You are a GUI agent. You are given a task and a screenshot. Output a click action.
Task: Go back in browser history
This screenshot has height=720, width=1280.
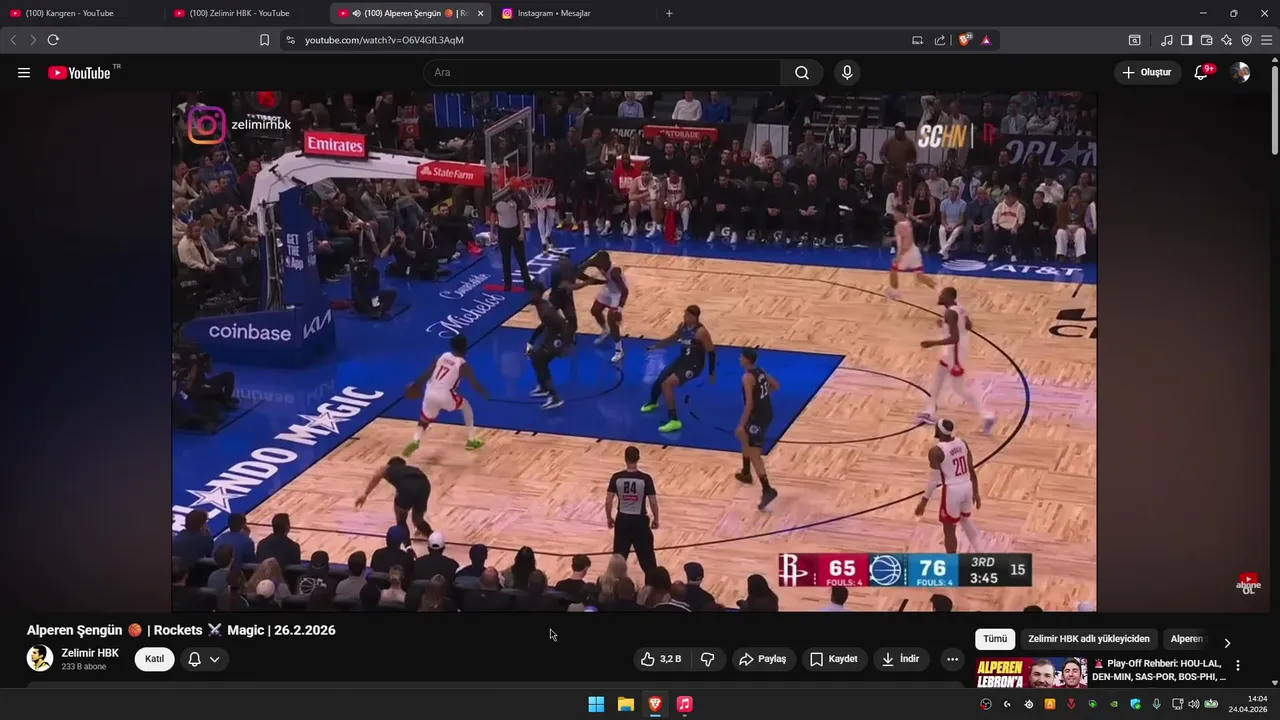[13, 40]
